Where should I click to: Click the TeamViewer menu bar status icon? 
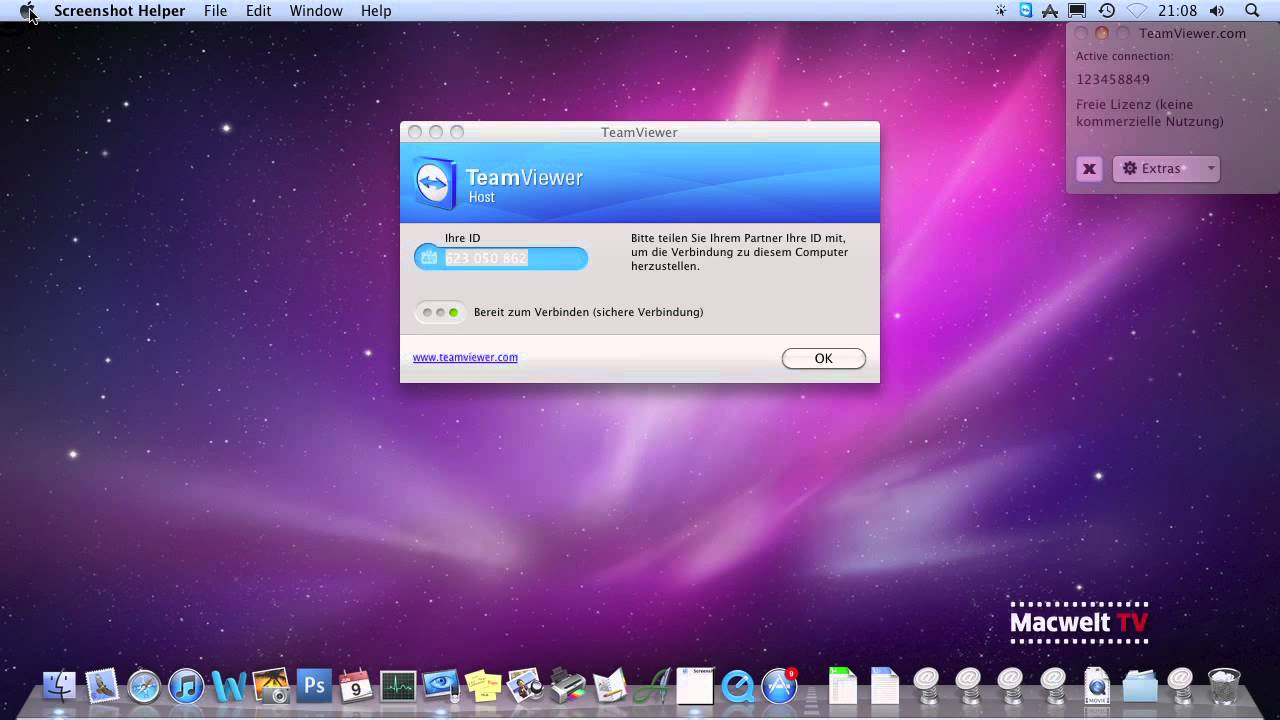1026,10
